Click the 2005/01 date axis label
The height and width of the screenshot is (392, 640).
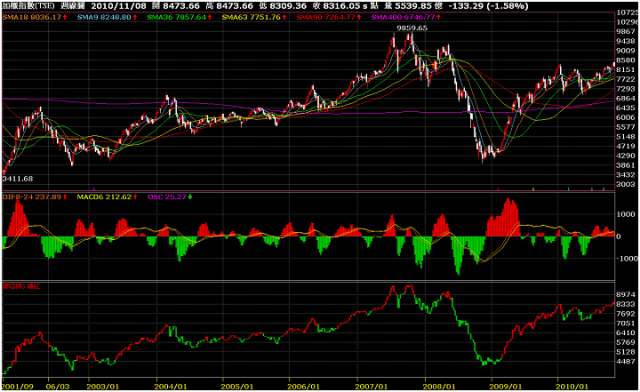pos(237,386)
